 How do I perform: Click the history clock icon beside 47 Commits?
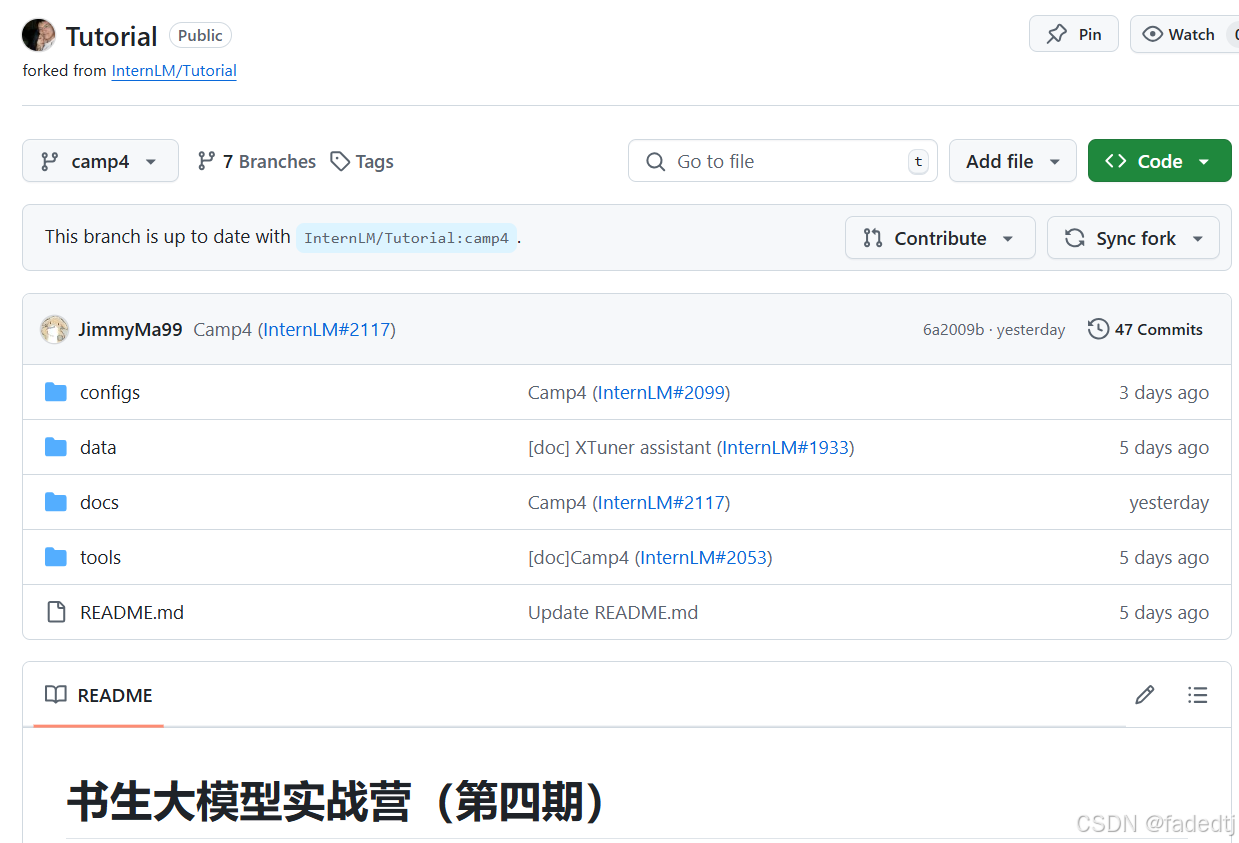pyautogui.click(x=1098, y=329)
